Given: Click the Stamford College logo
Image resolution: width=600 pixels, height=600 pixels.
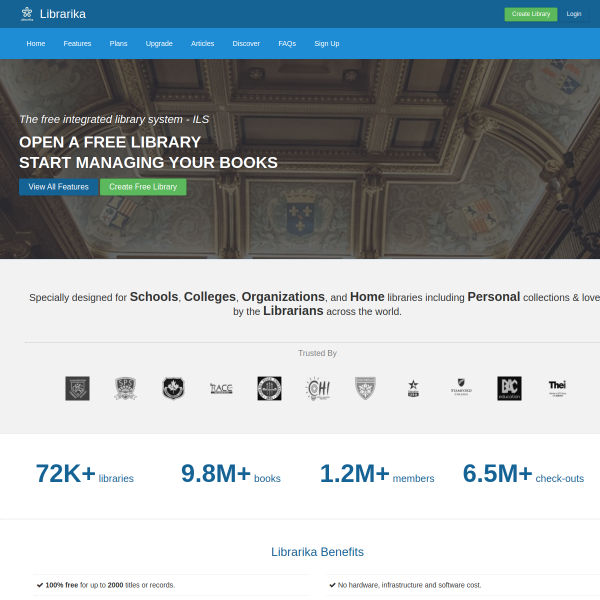Looking at the screenshot, I should (x=461, y=387).
